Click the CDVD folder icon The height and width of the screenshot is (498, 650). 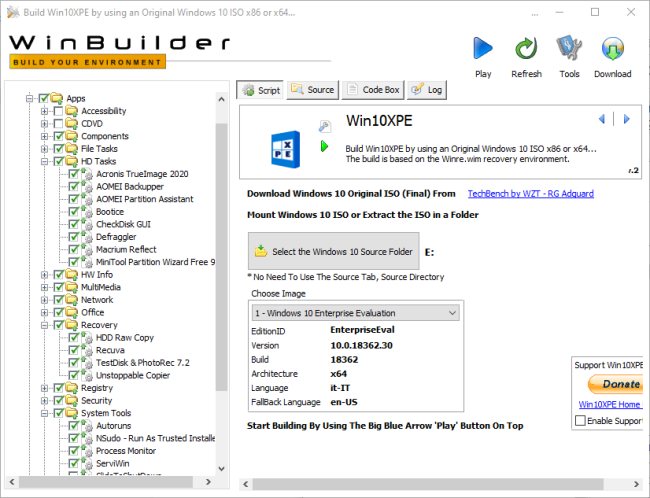click(72, 124)
